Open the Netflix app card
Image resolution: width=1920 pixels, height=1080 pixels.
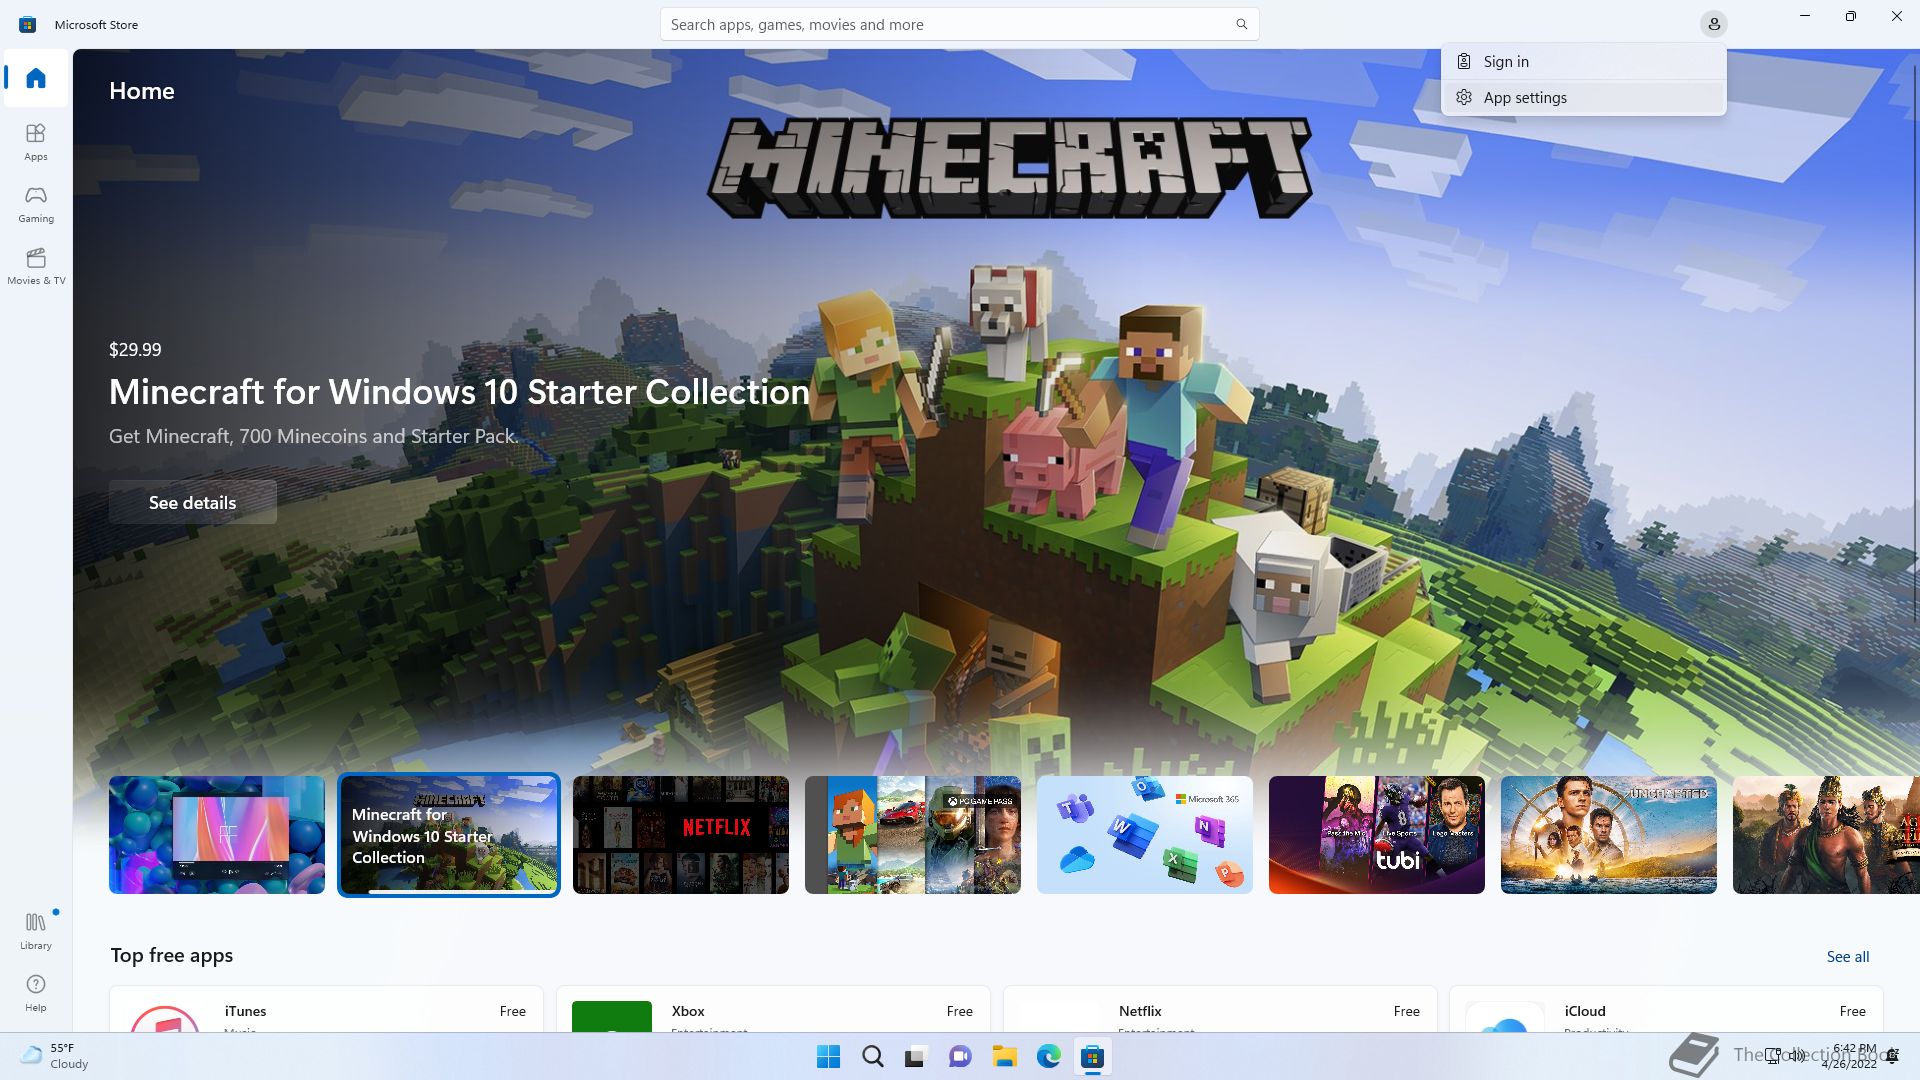[x=1220, y=1009]
